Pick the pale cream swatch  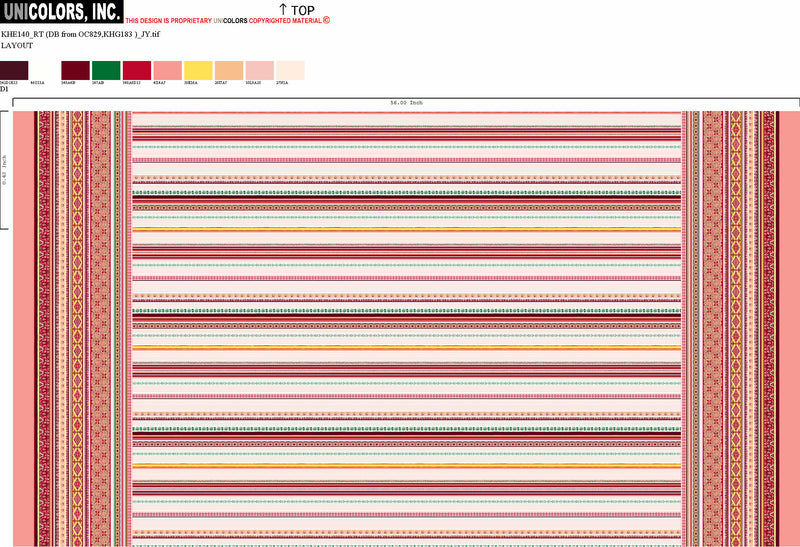tap(290, 70)
